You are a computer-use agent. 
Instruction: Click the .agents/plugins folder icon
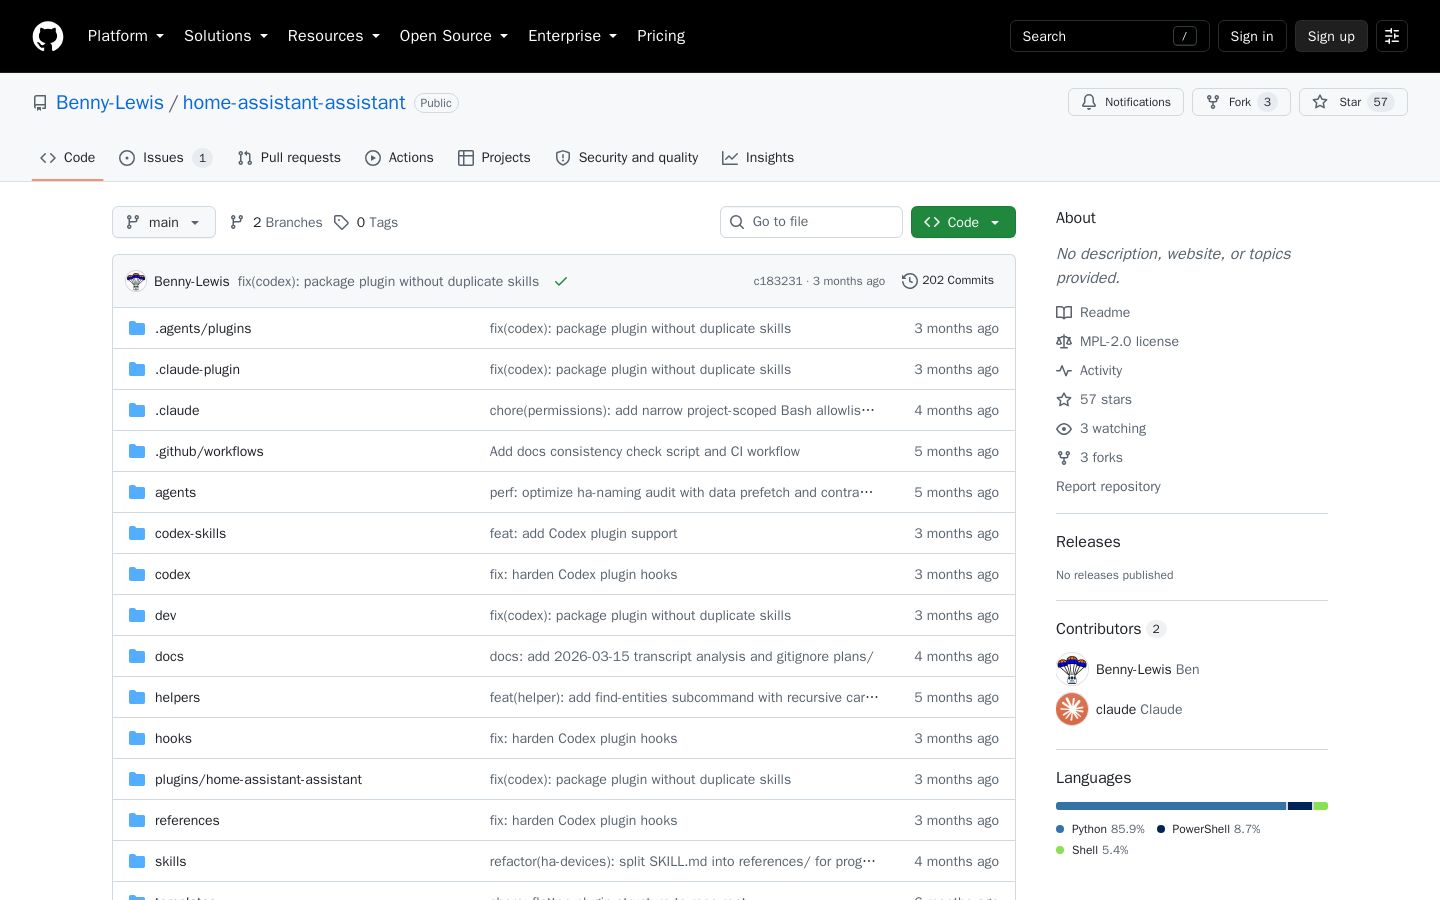coord(137,328)
